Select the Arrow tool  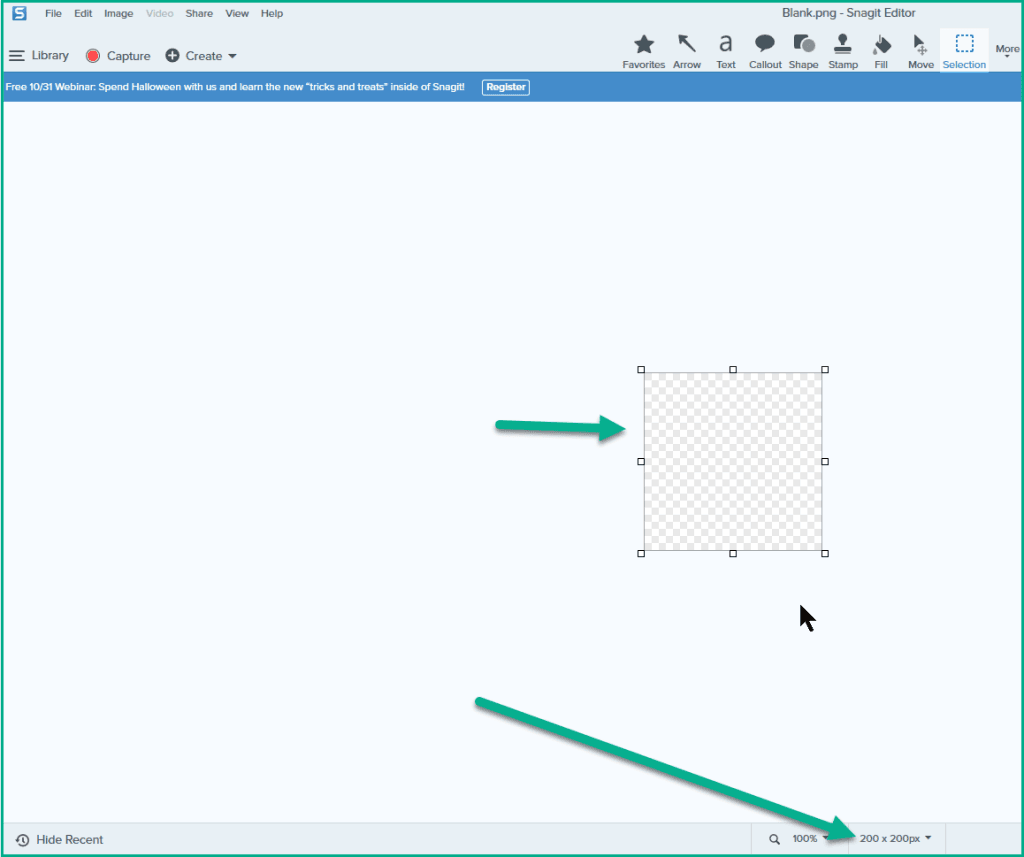687,50
